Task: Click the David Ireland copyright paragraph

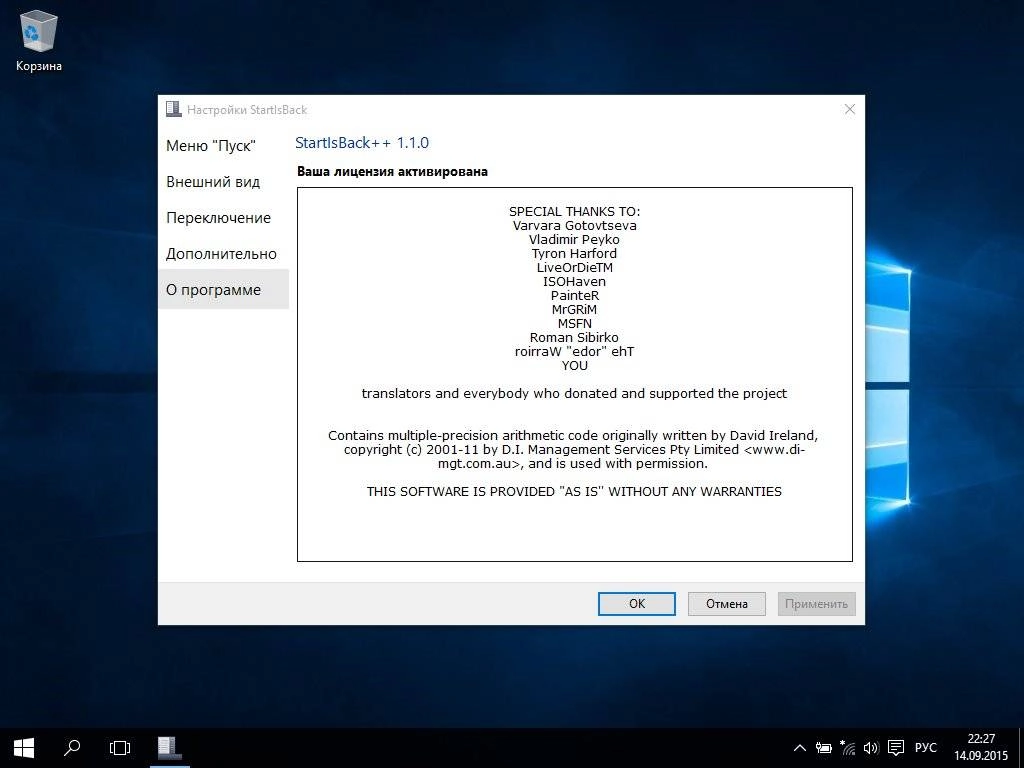Action: (573, 449)
